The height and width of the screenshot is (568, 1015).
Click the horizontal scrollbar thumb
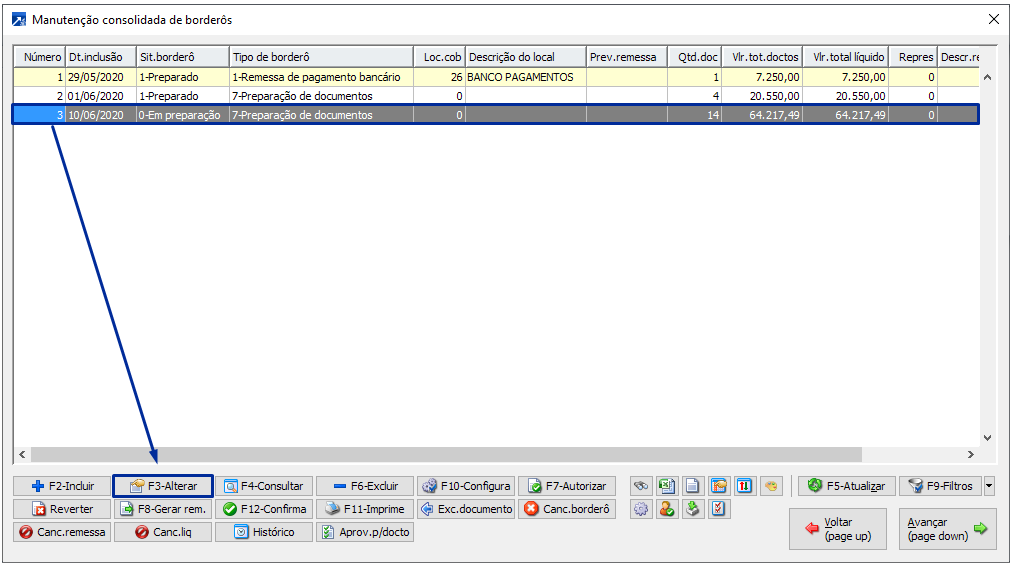pyautogui.click(x=447, y=455)
